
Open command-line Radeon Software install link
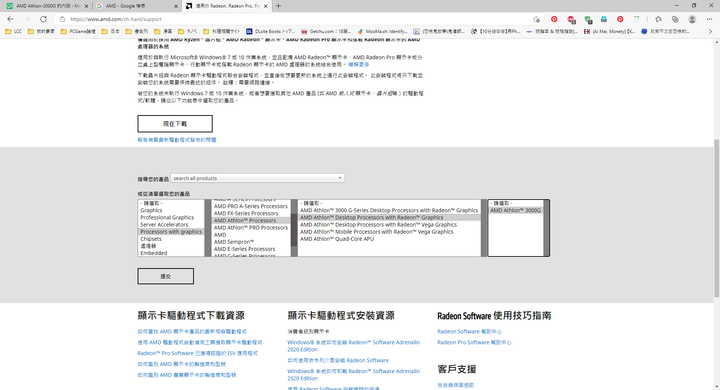point(338,361)
